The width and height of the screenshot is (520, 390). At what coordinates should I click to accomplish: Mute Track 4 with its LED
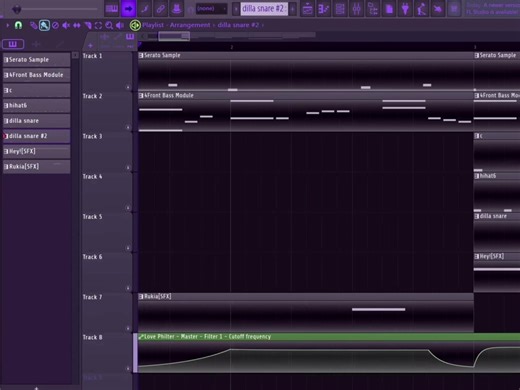click(x=128, y=208)
